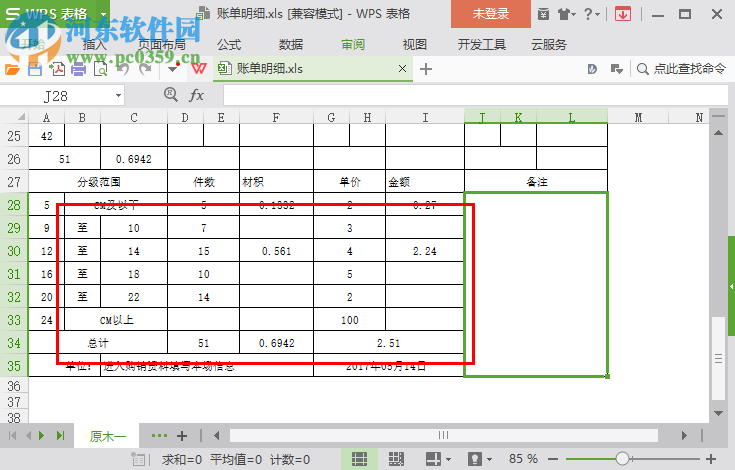
Task: Open the 页面布局 ribbon tab
Action: pyautogui.click(x=162, y=45)
